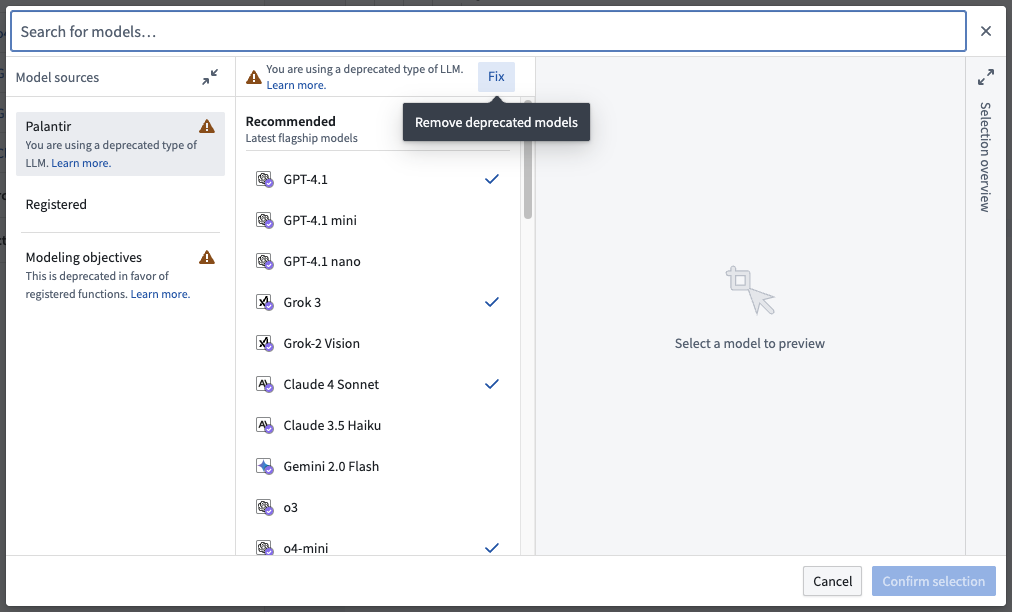Deselect the Grok 3 checkmark
Viewport: 1012px width, 612px height.
coord(492,301)
